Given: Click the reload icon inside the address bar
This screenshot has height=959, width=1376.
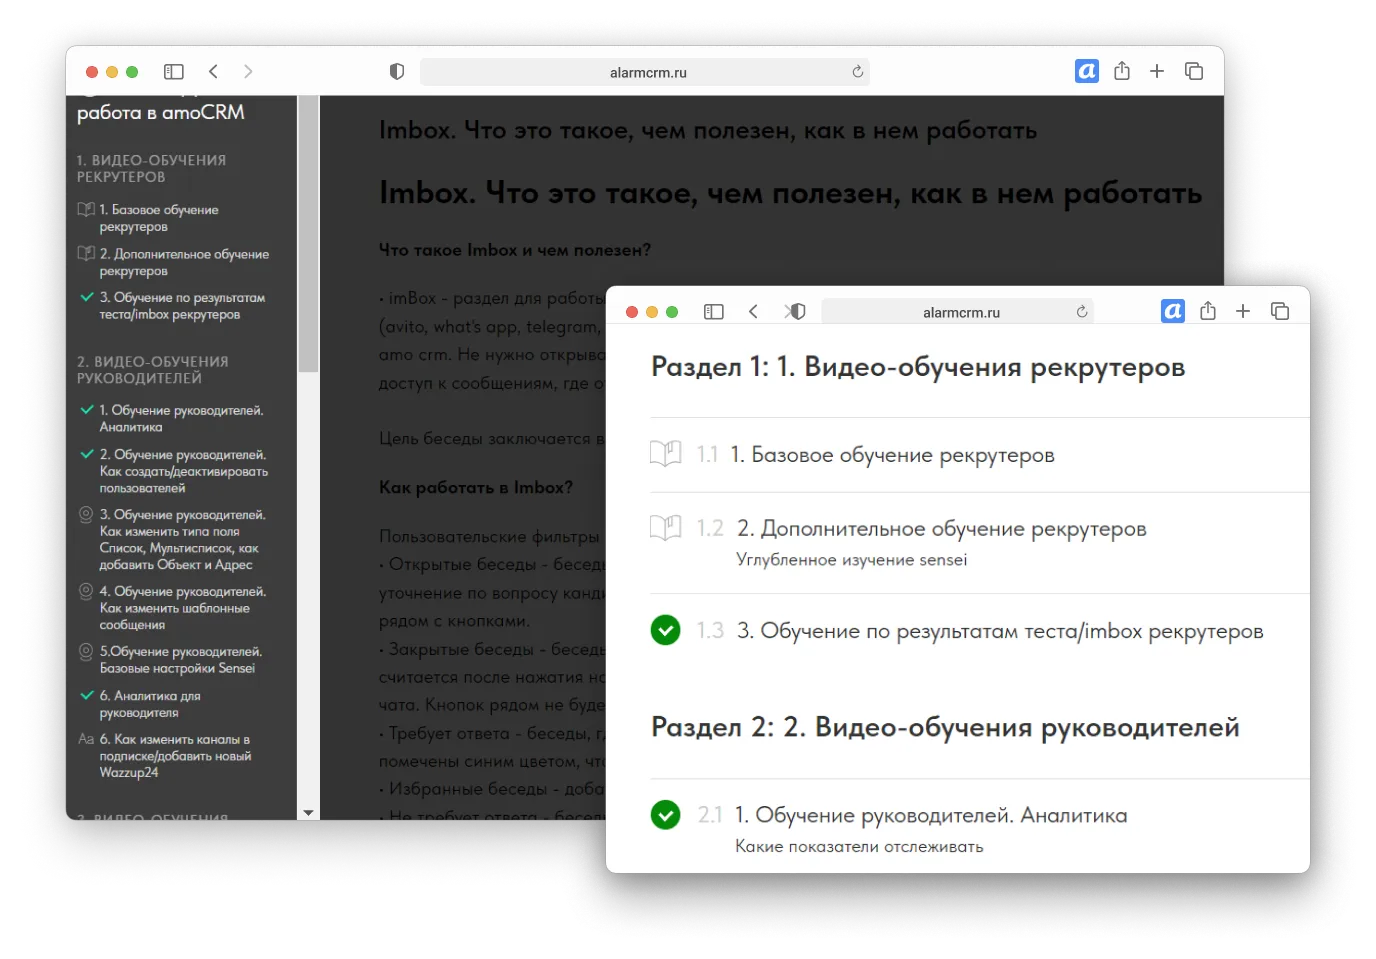Looking at the screenshot, I should [1081, 311].
